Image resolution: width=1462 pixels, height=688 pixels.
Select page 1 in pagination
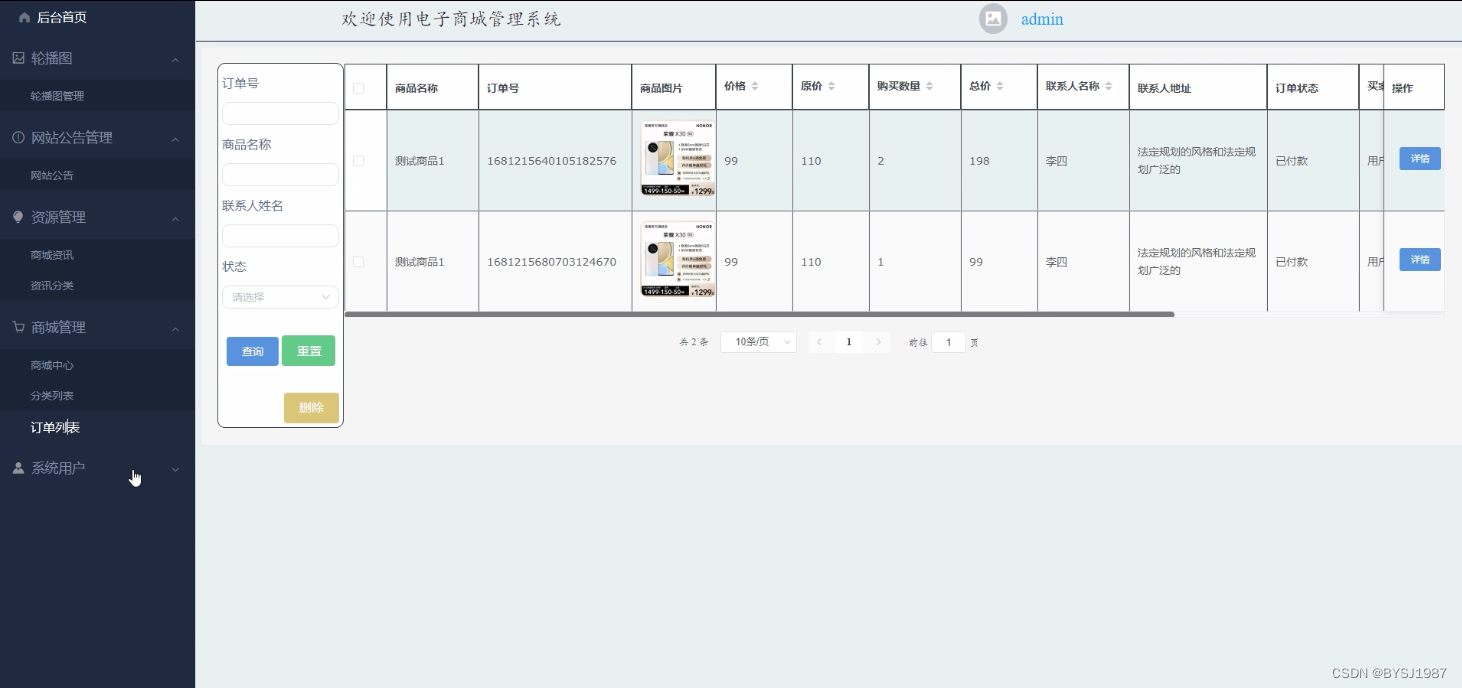tap(849, 342)
